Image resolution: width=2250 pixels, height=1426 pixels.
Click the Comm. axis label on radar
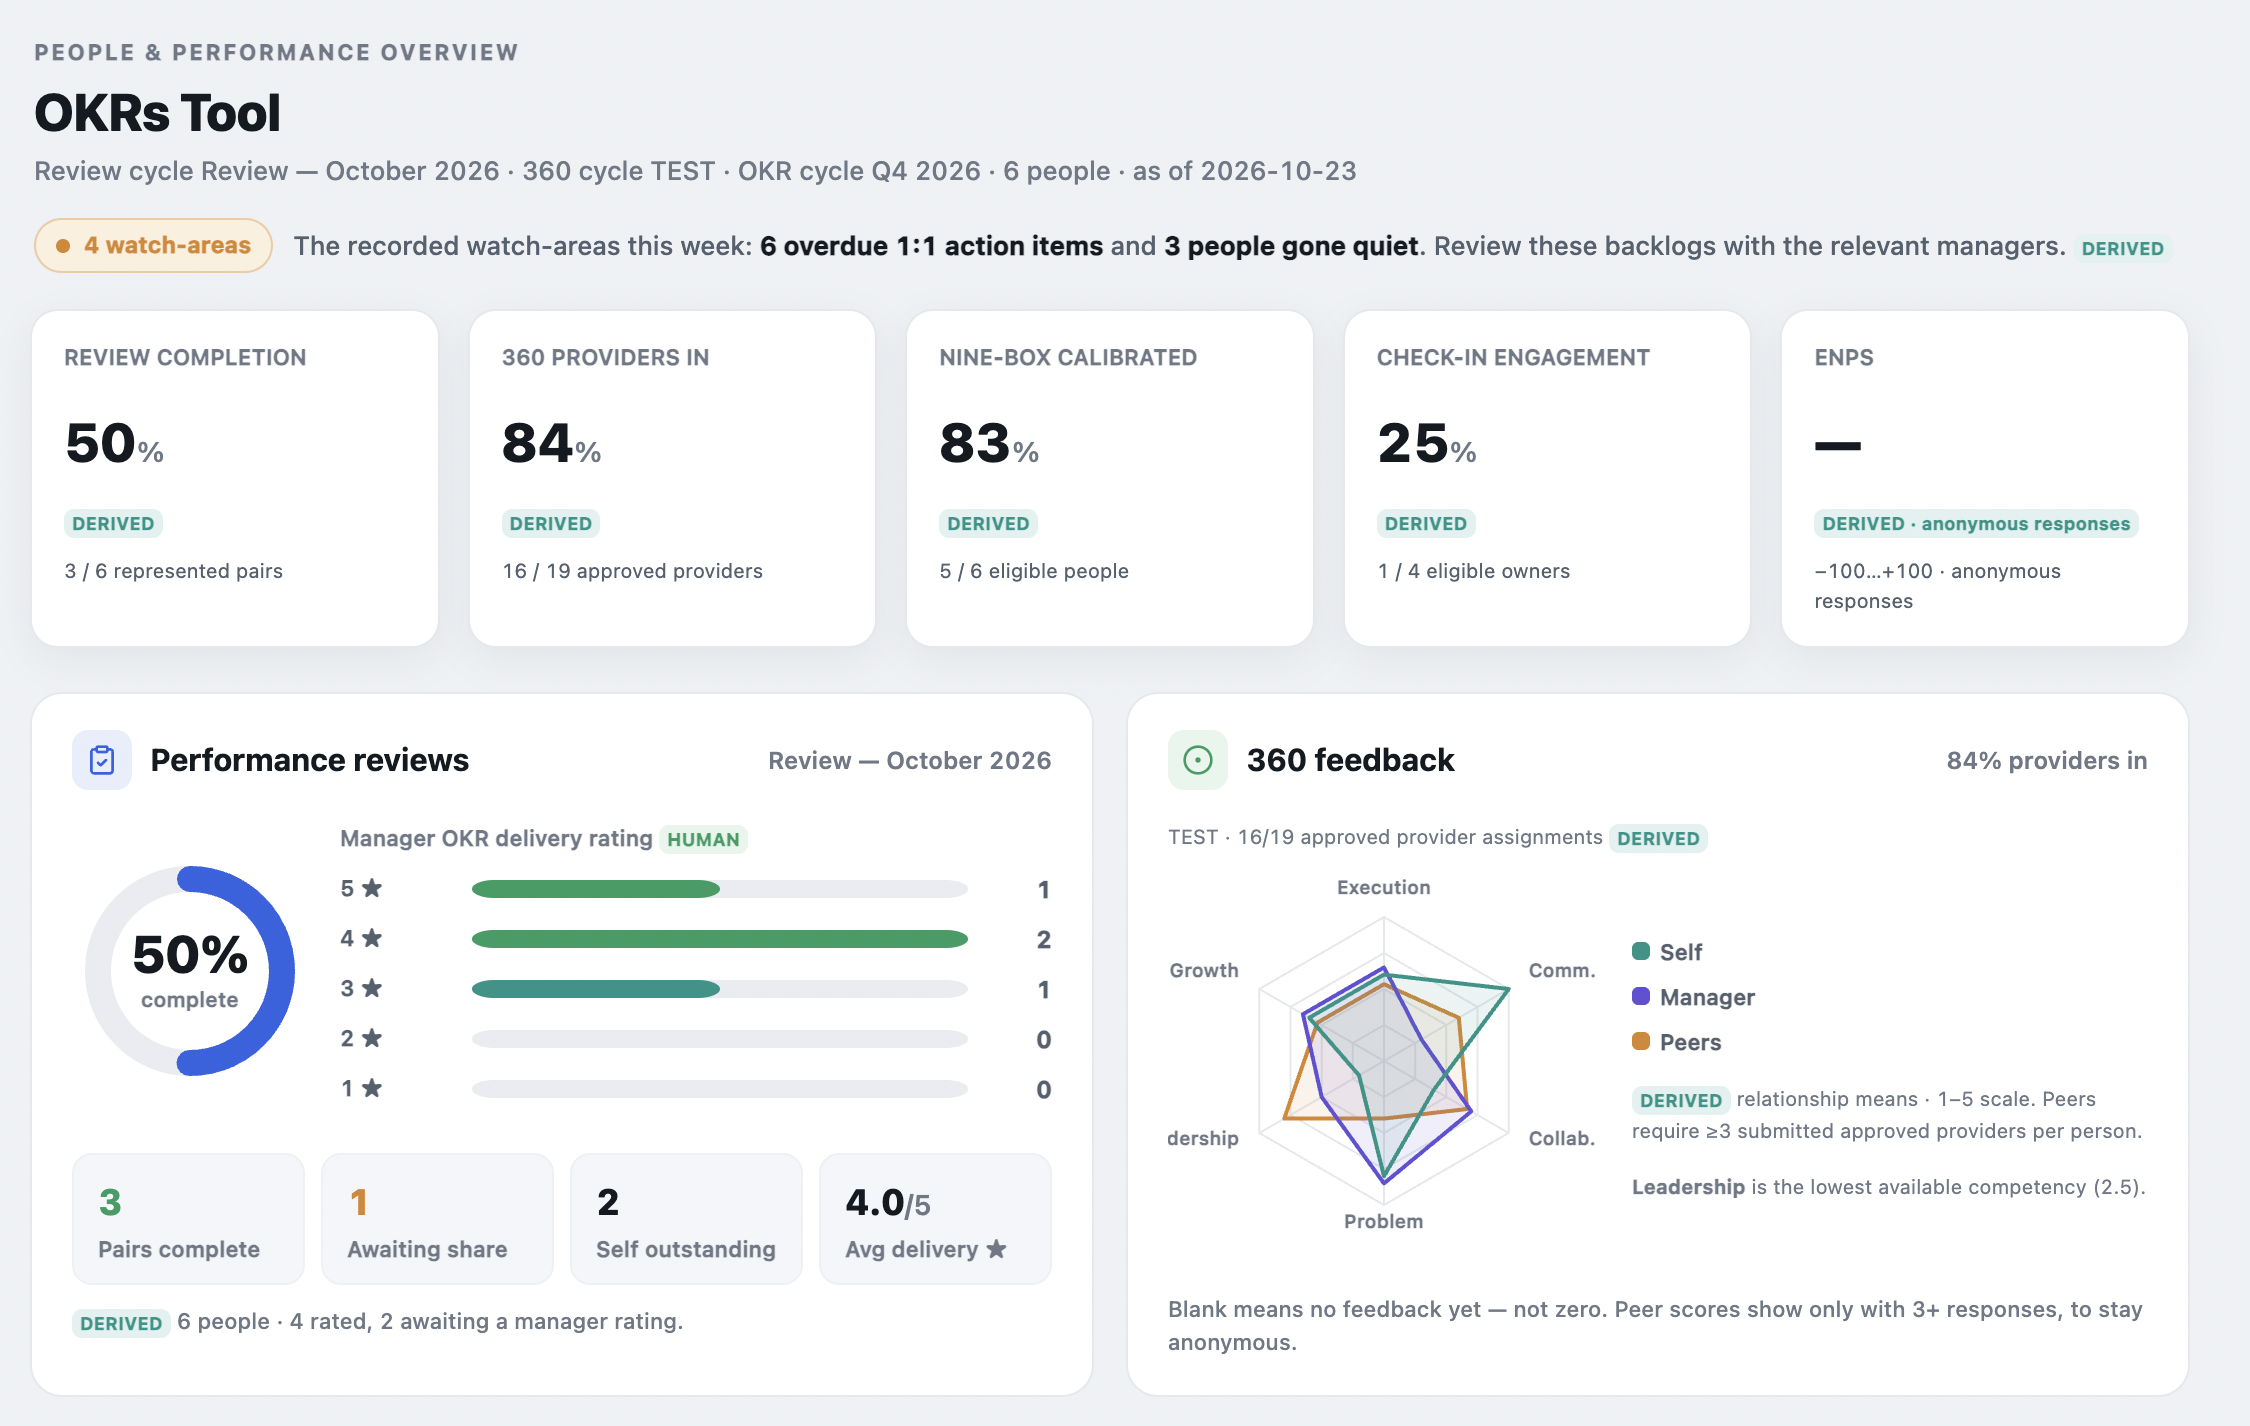coord(1562,970)
